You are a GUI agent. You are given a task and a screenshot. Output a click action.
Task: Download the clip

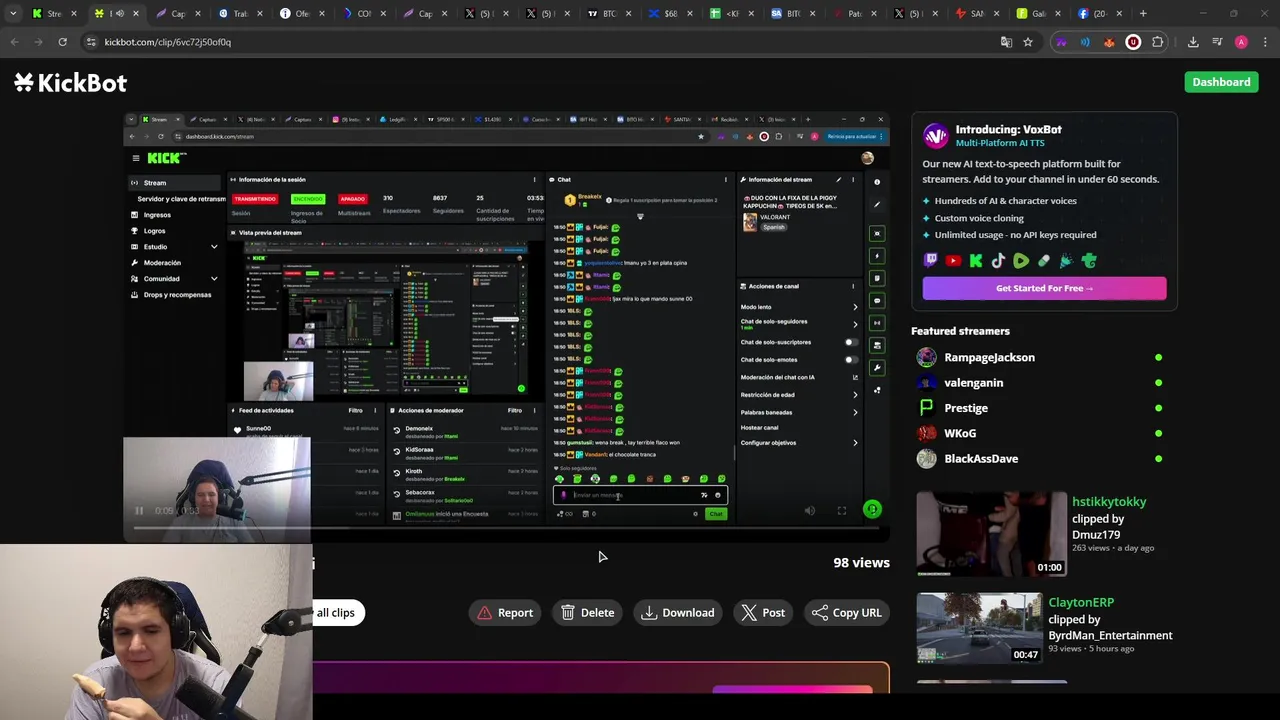coord(678,613)
